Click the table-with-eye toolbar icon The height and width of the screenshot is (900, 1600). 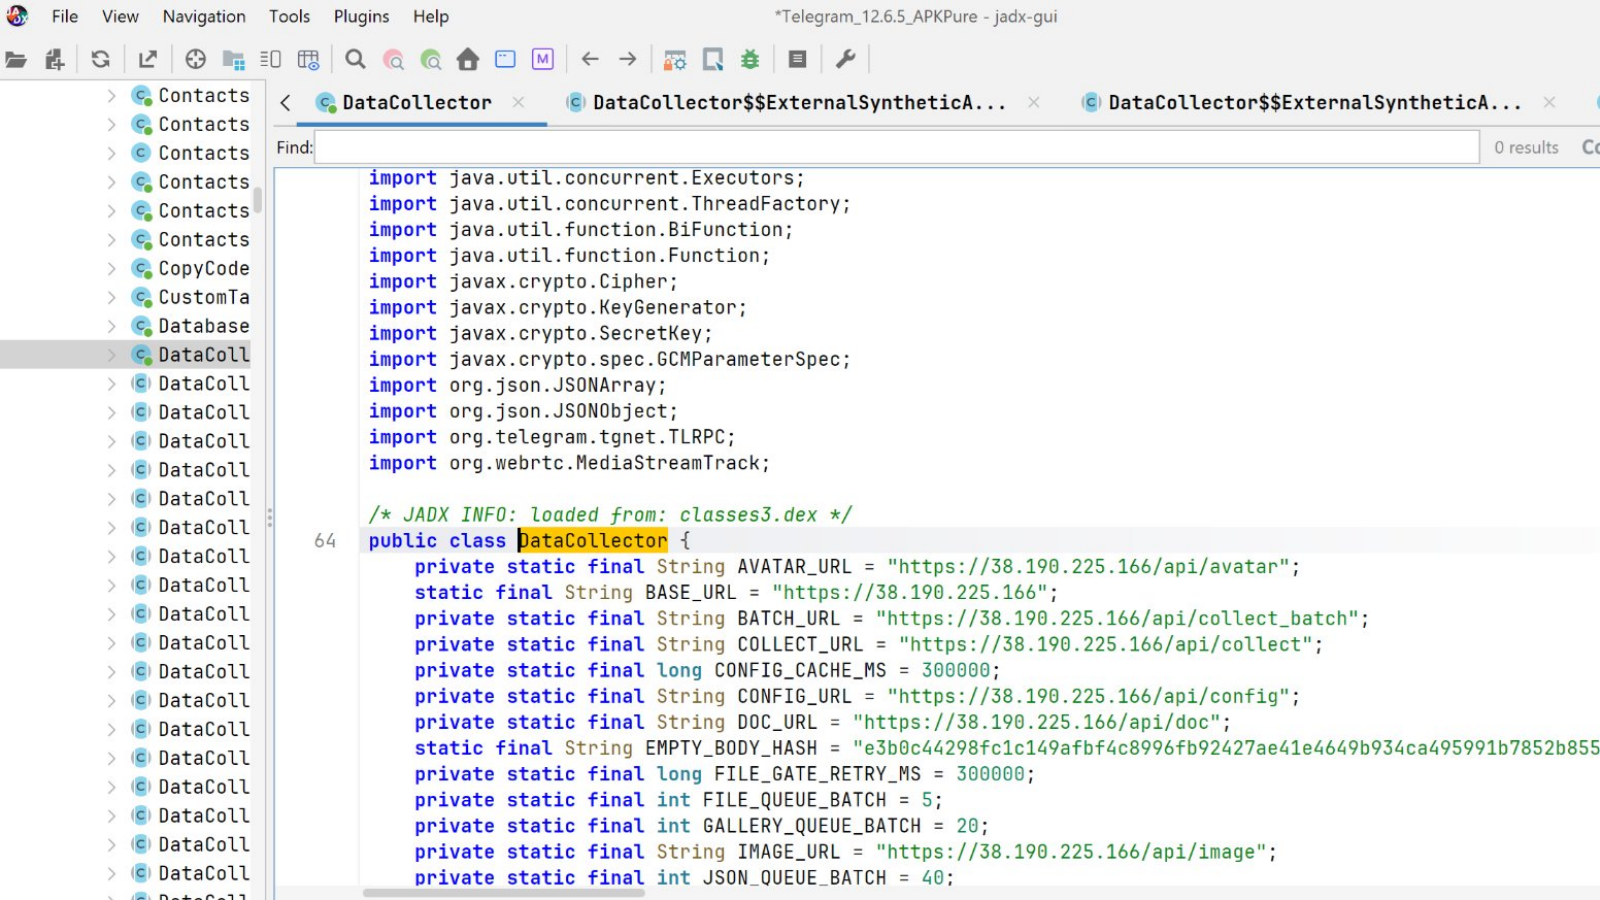(x=309, y=60)
